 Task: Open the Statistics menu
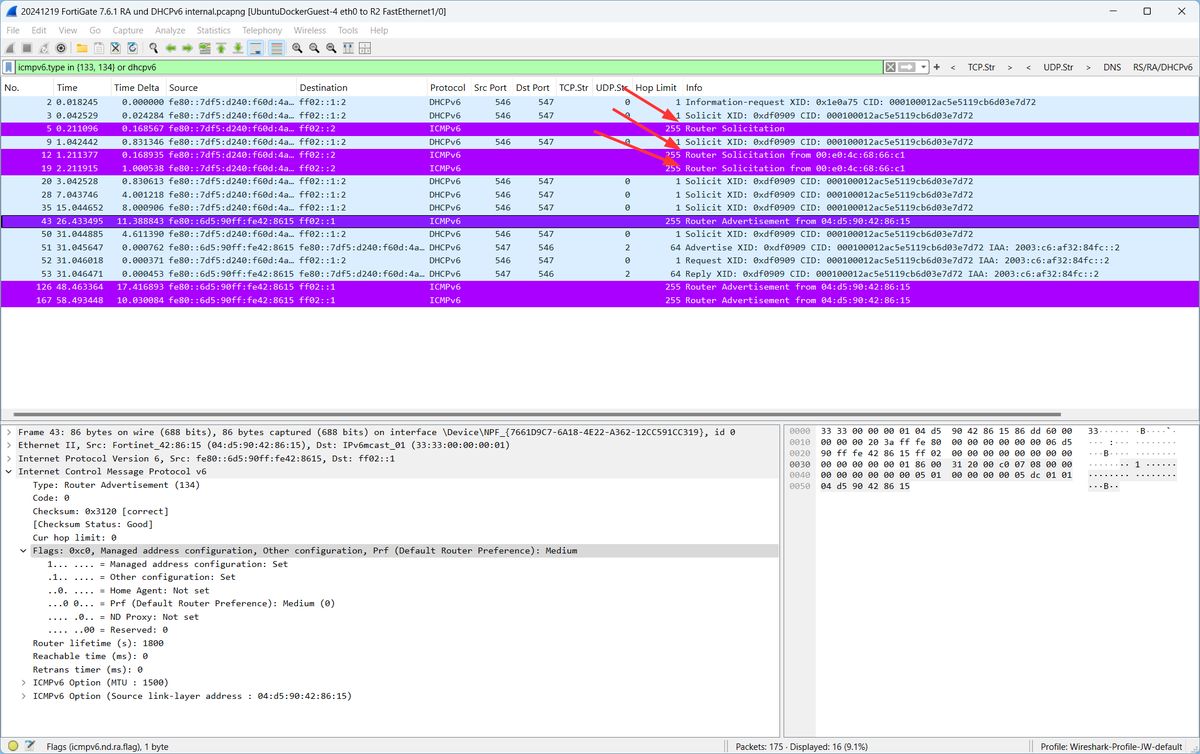point(213,30)
